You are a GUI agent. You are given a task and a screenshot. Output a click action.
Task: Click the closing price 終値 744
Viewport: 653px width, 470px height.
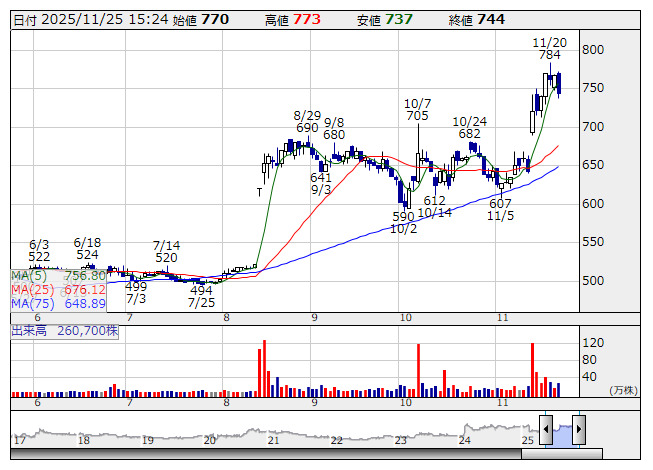click(477, 20)
